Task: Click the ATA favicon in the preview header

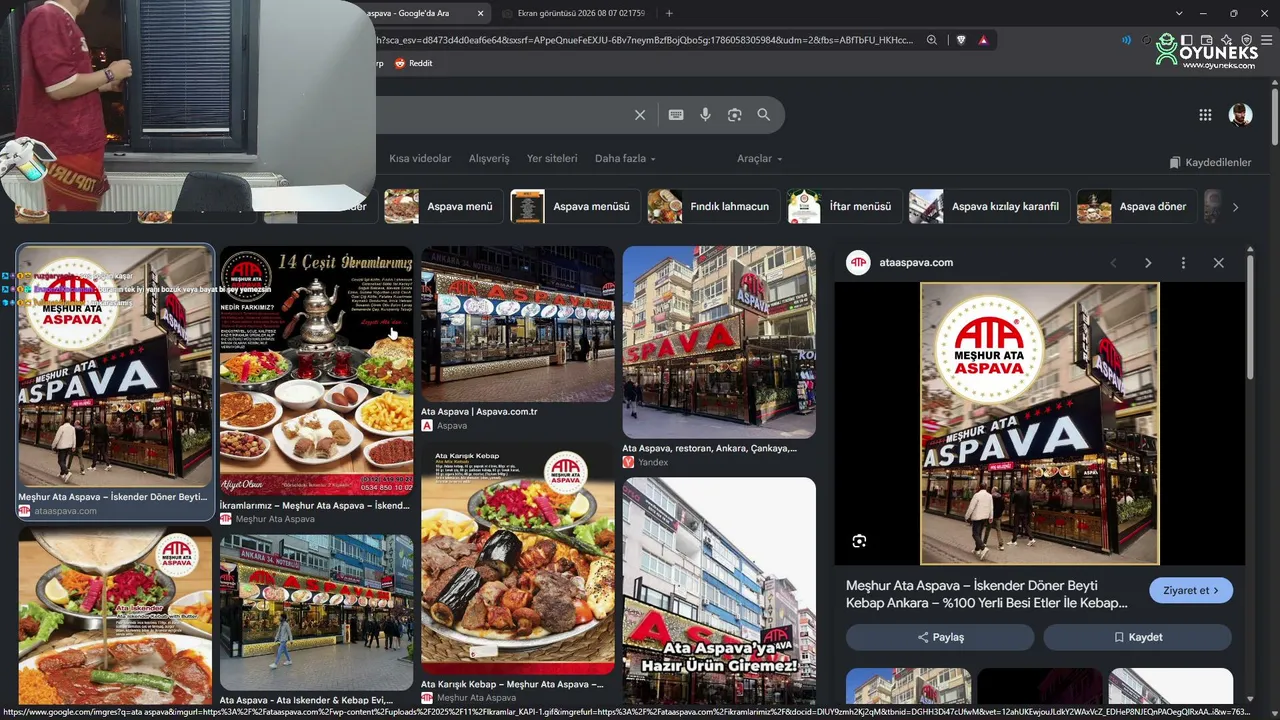Action: tap(858, 263)
